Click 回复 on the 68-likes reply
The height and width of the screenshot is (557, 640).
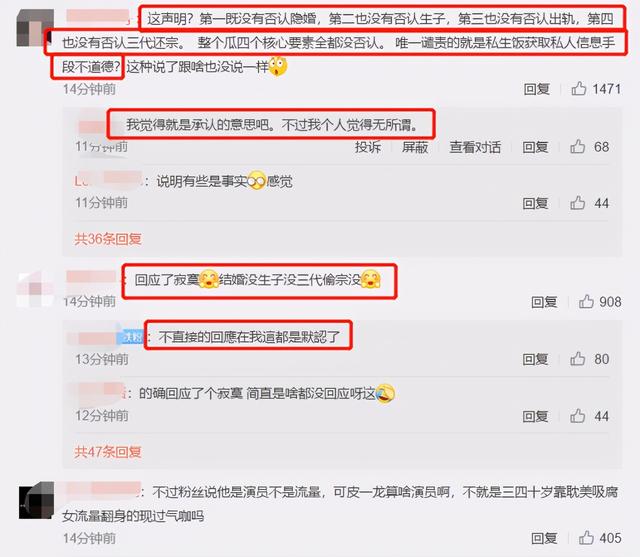click(535, 147)
